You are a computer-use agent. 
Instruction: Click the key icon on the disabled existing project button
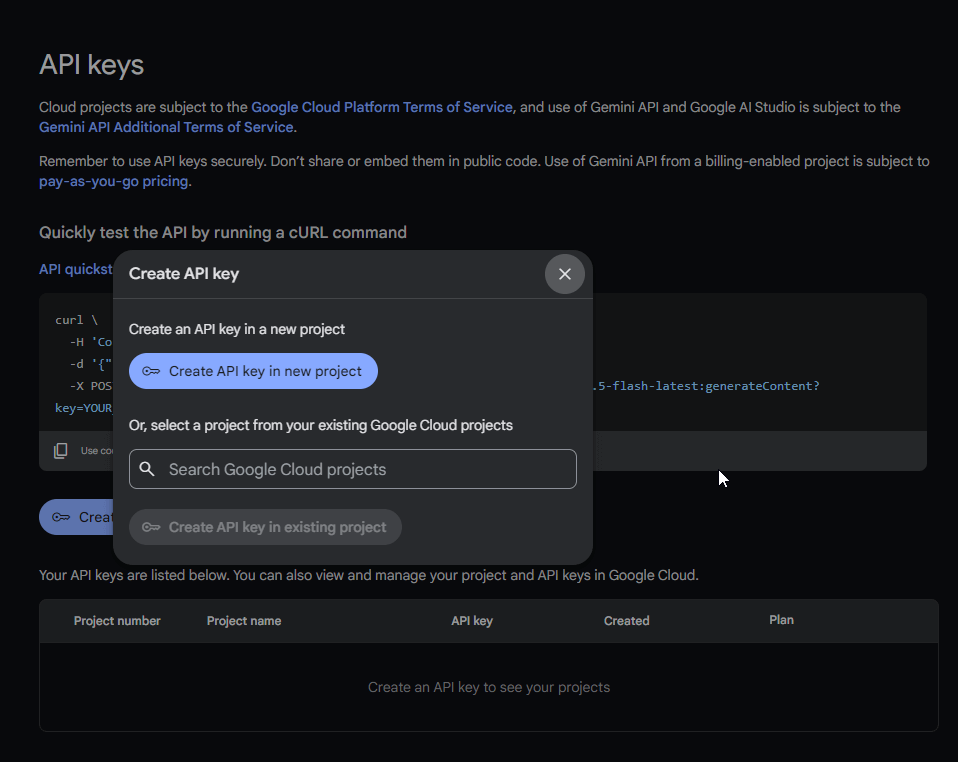(151, 526)
